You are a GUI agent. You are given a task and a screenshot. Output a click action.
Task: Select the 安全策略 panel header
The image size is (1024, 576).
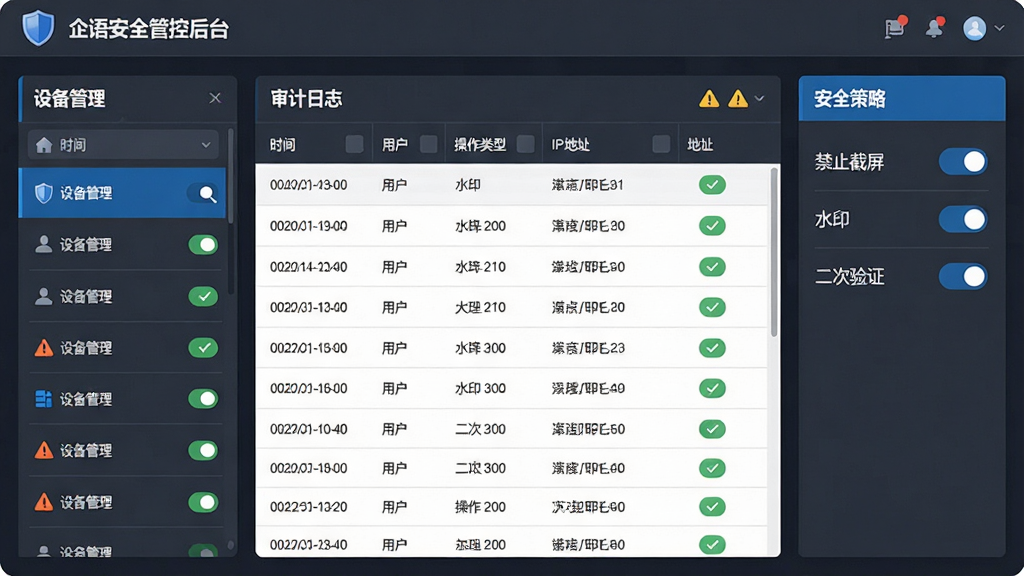pyautogui.click(x=902, y=99)
